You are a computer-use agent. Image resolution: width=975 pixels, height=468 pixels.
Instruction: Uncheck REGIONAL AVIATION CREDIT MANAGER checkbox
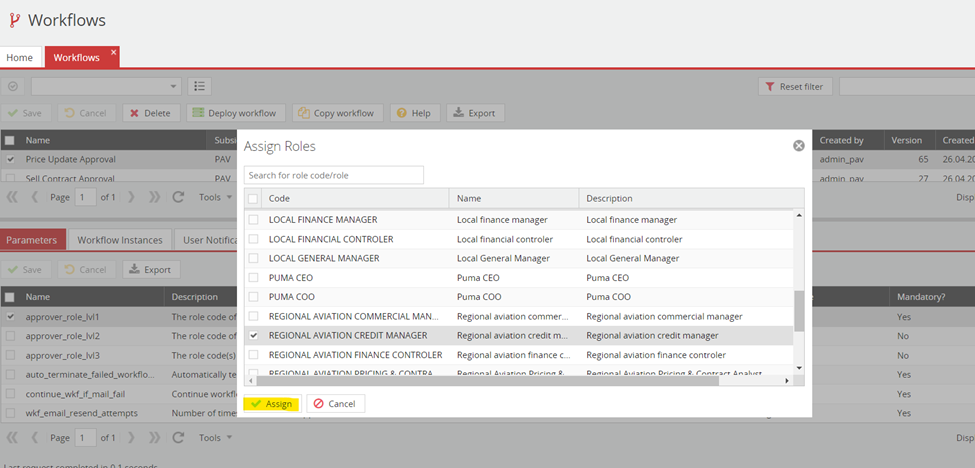tap(253, 335)
